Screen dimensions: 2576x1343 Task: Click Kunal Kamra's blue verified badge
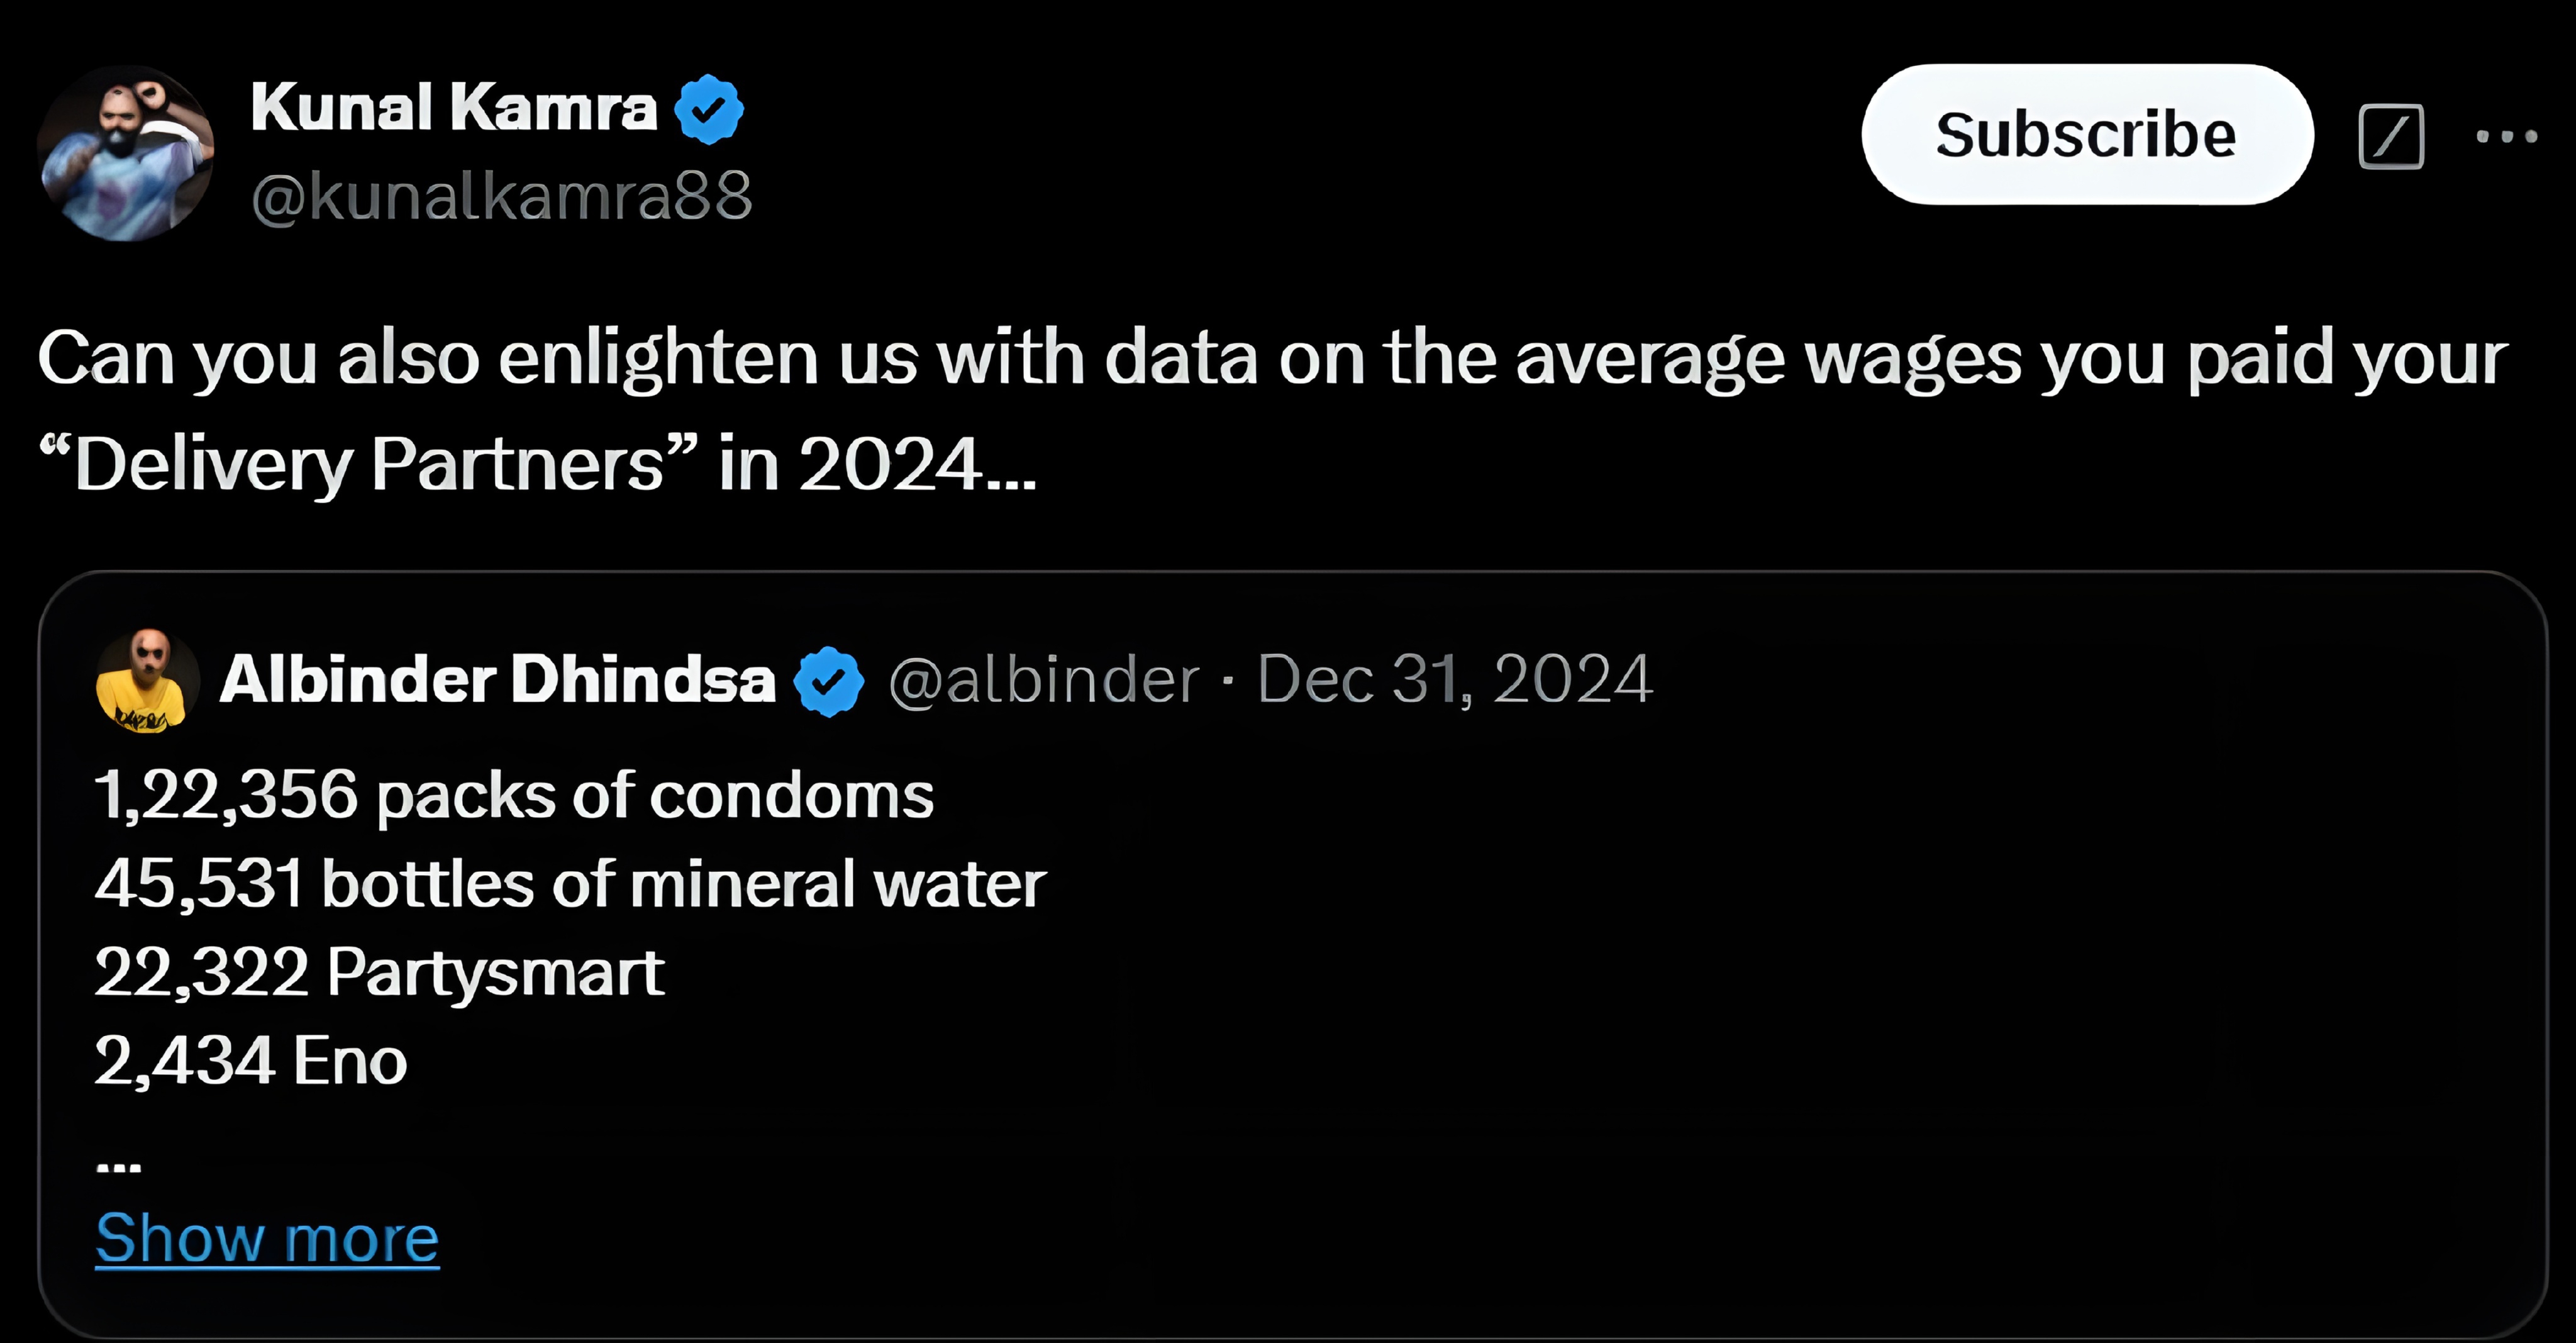click(x=709, y=109)
